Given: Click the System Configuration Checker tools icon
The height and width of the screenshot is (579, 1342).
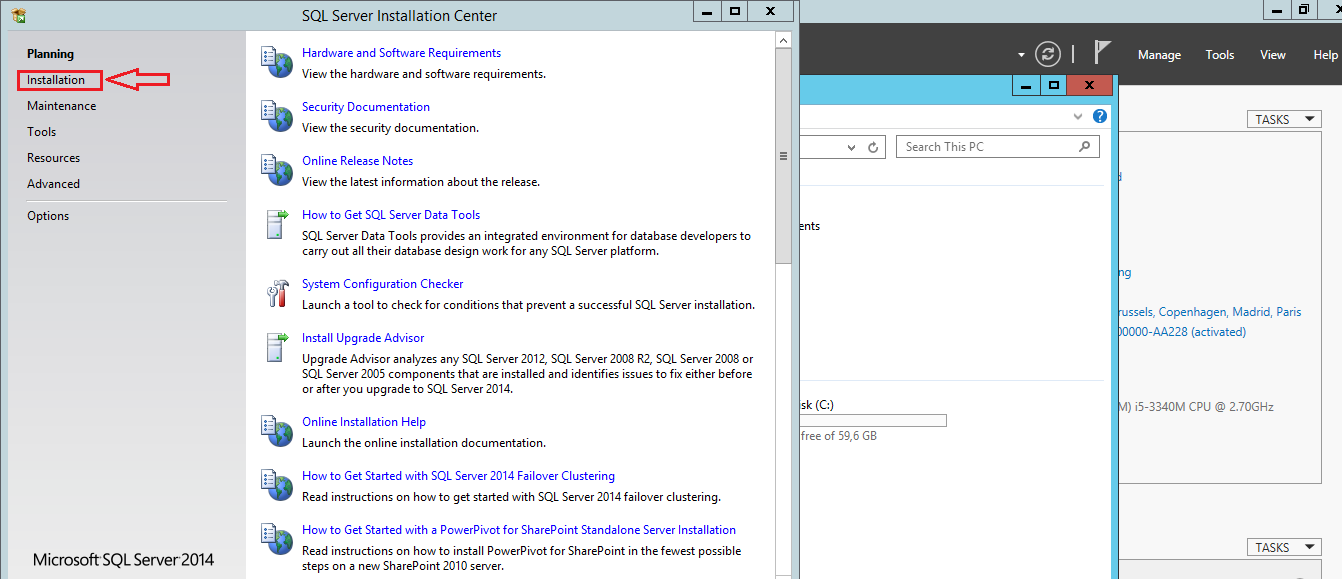Looking at the screenshot, I should click(276, 293).
